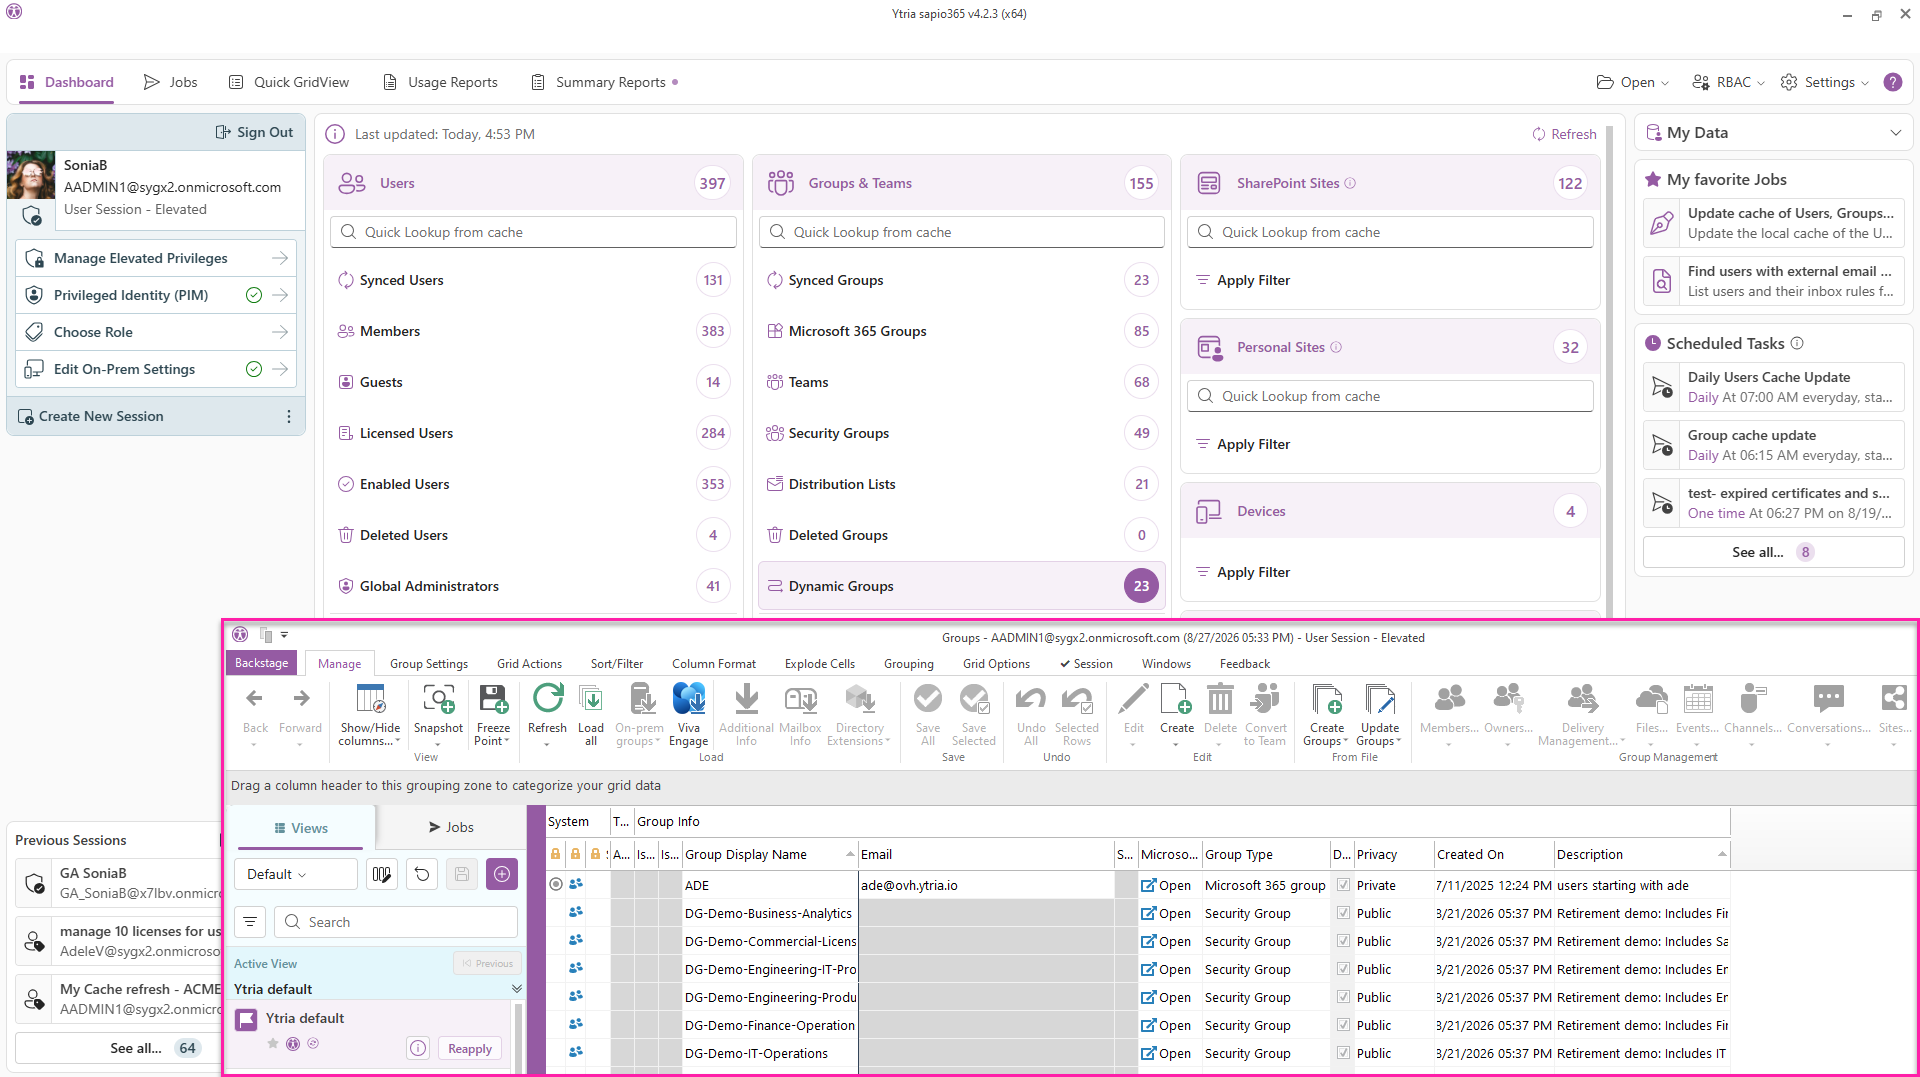
Task: Click the Delivery Management ribbon icon
Action: point(1583,698)
